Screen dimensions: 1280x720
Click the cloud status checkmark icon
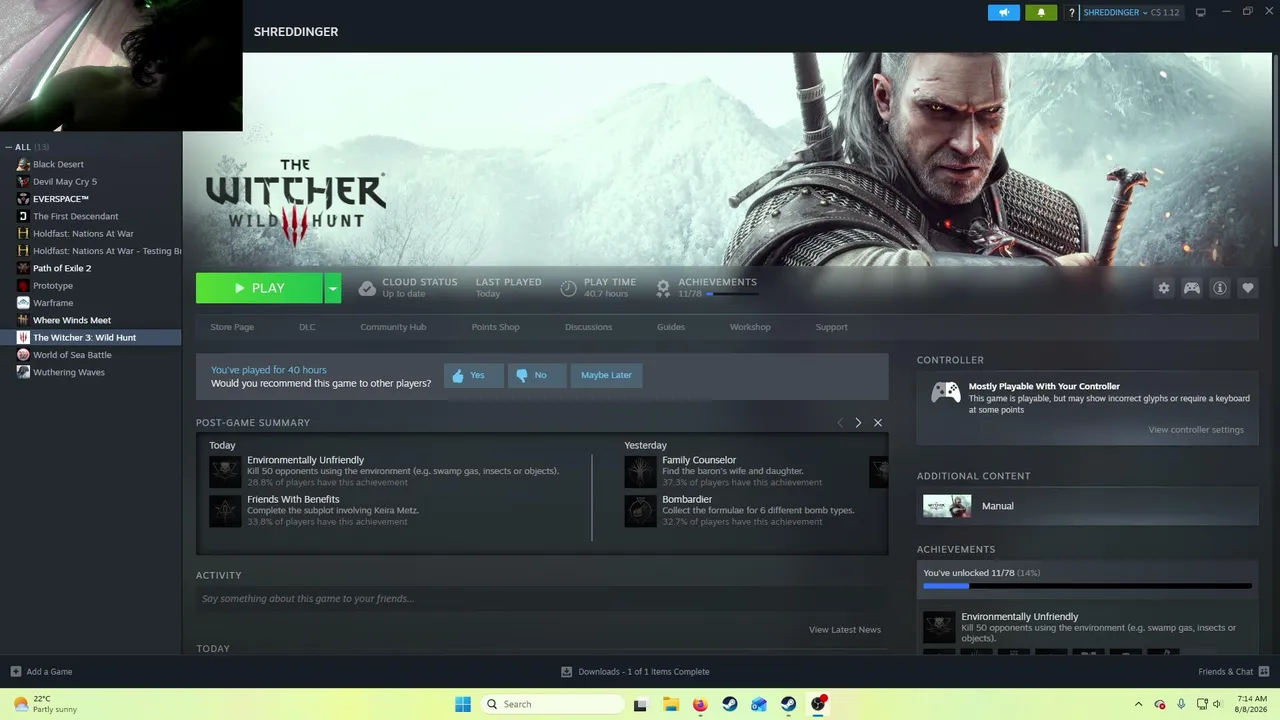pos(367,288)
